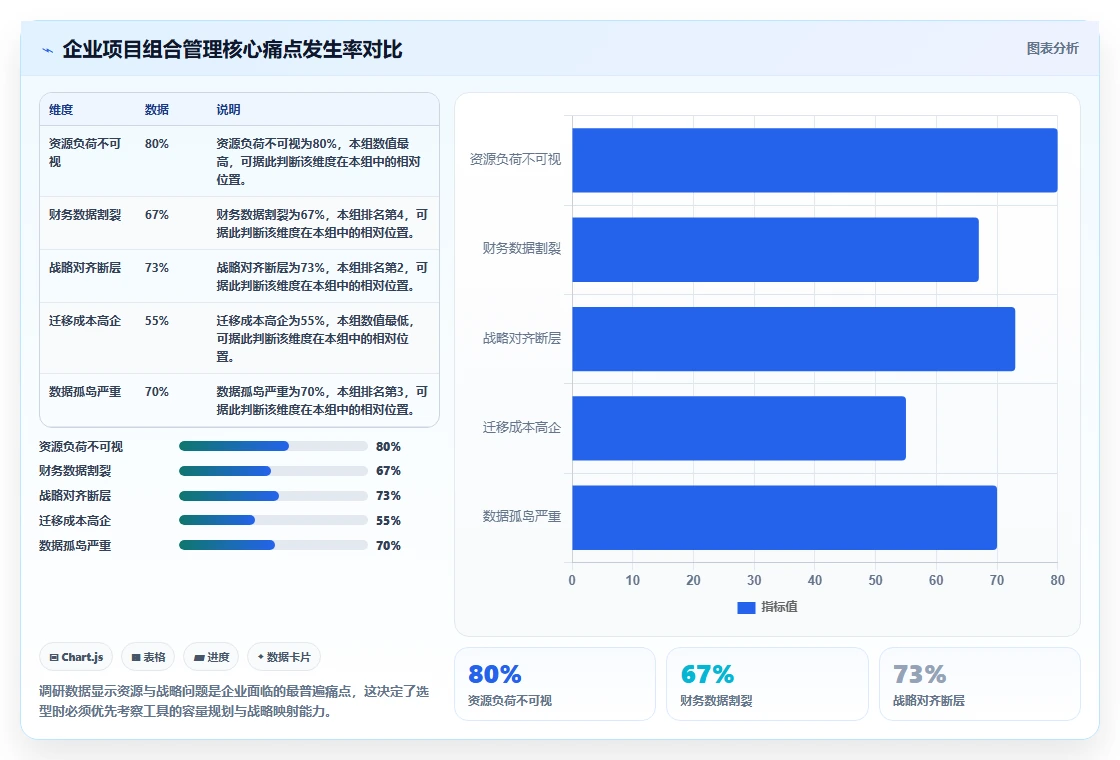This screenshot has height=760, width=1120.
Task: Click the 资源负荷不可视 y-axis label on chart
Action: tap(515, 159)
